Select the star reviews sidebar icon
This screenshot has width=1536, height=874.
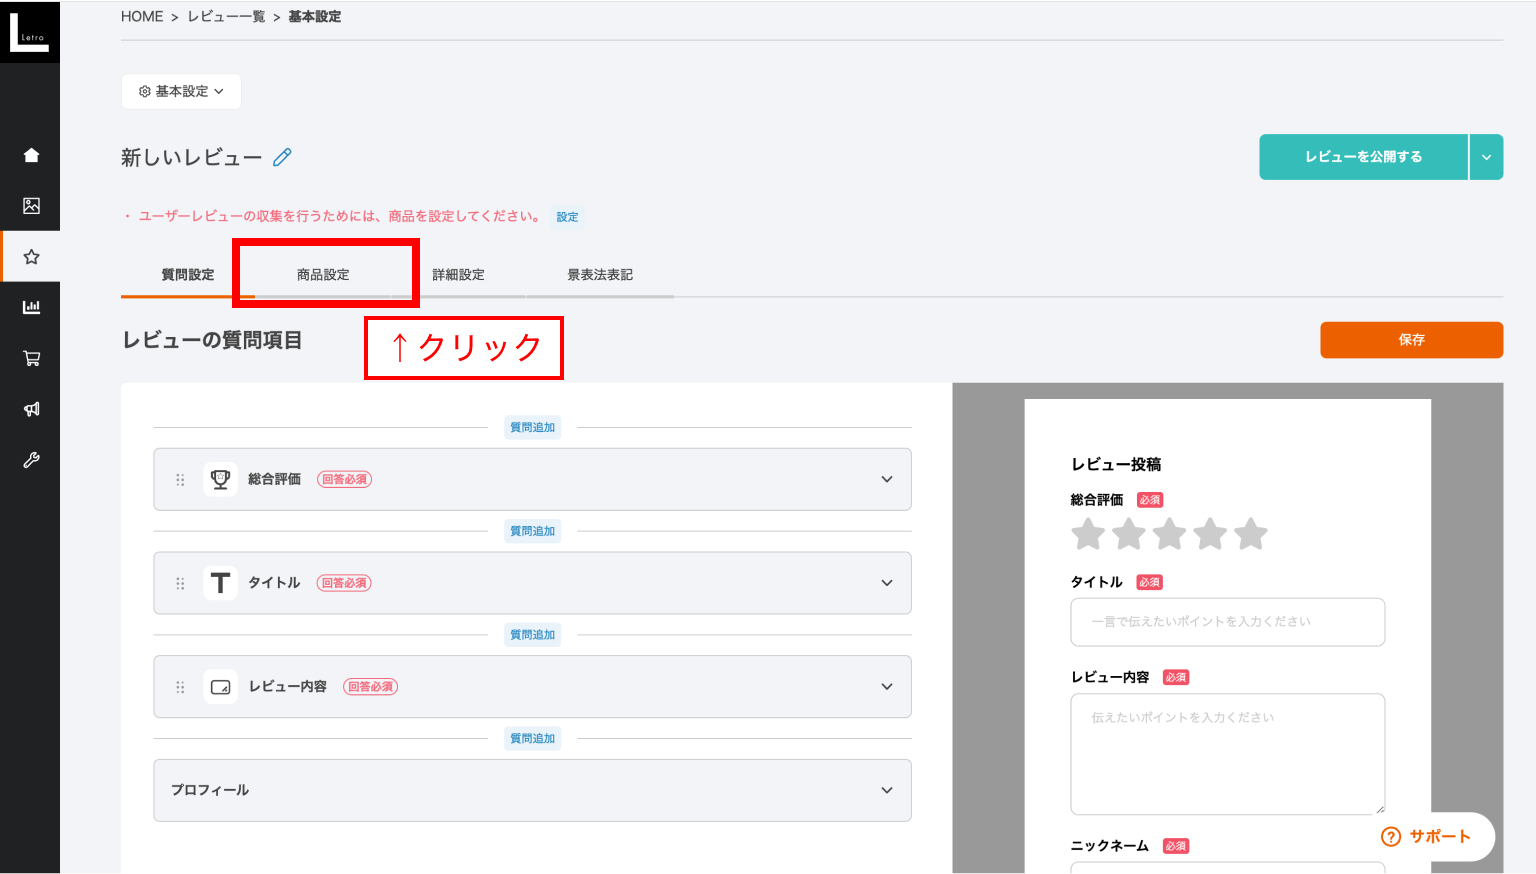(x=31, y=257)
